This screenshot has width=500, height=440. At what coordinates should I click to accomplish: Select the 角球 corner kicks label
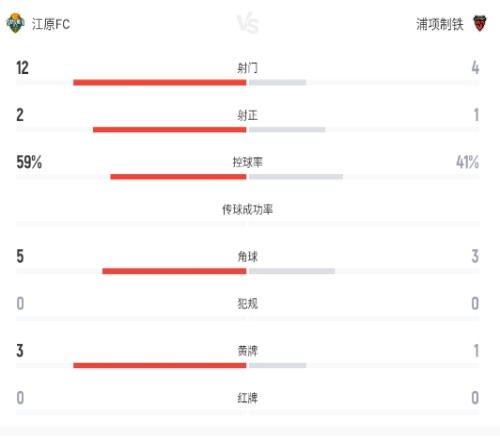[247, 256]
